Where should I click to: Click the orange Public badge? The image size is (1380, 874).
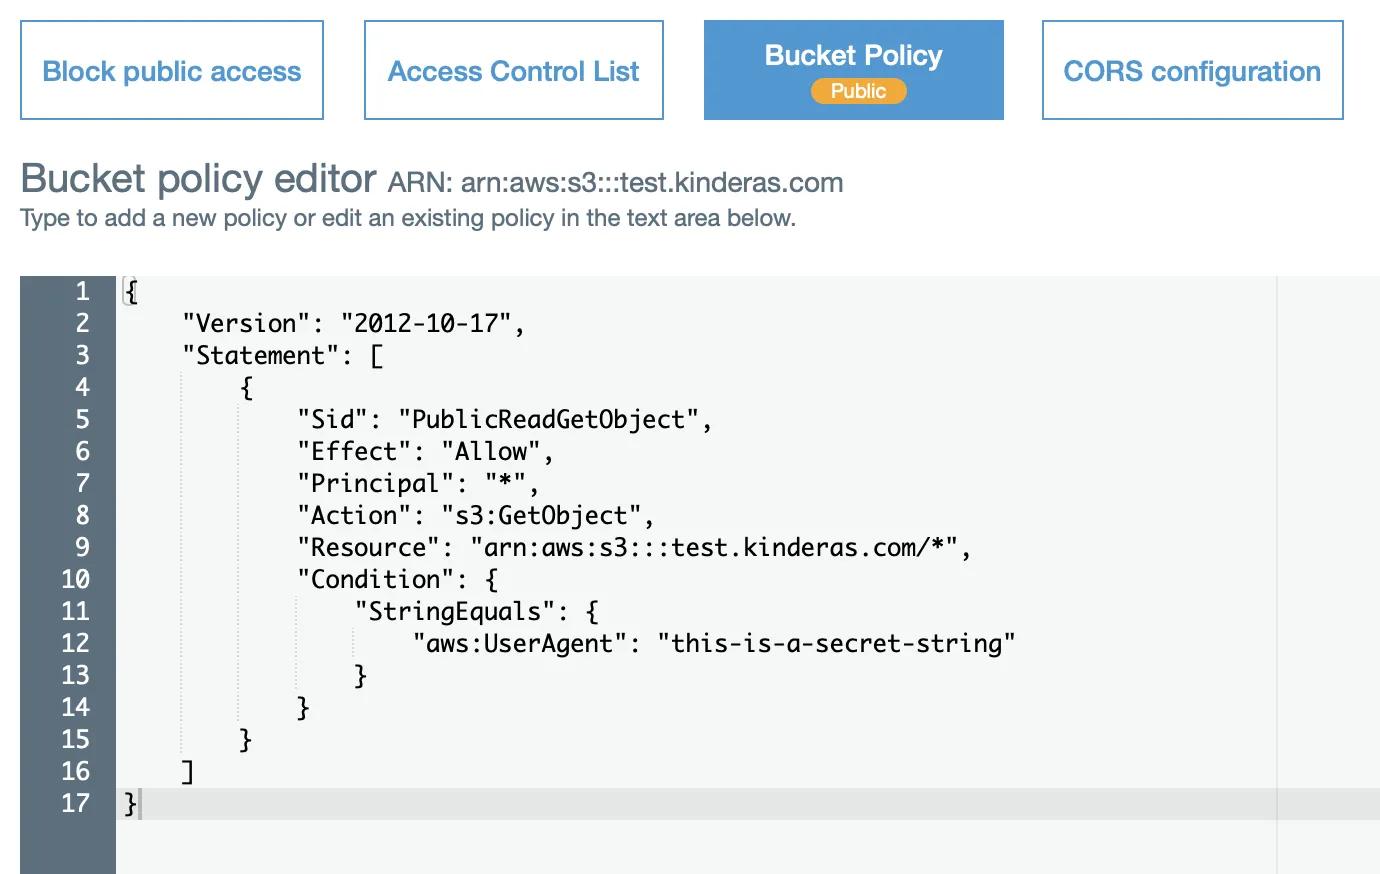tap(858, 90)
